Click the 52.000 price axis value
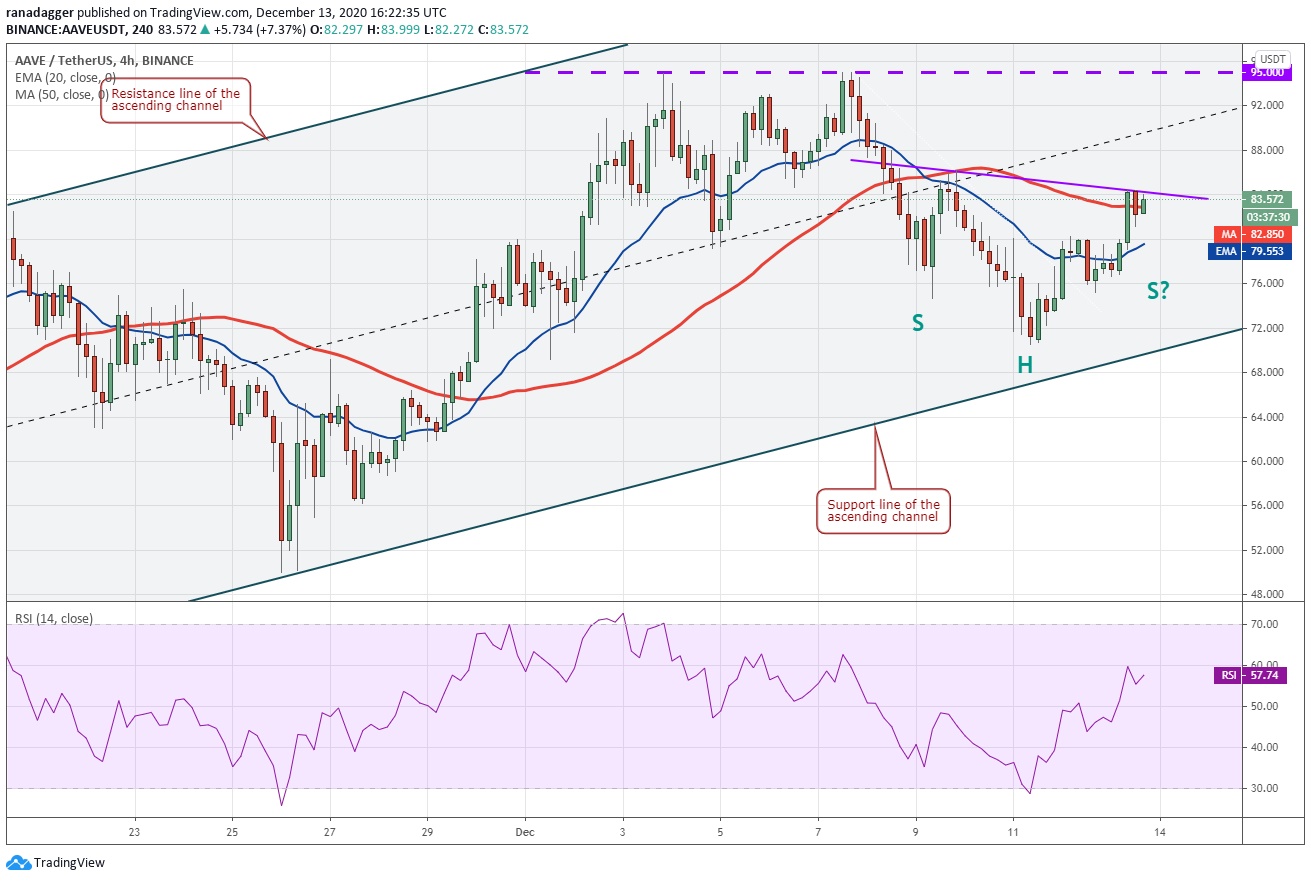Screen dimensions: 1311x881 coord(1268,550)
